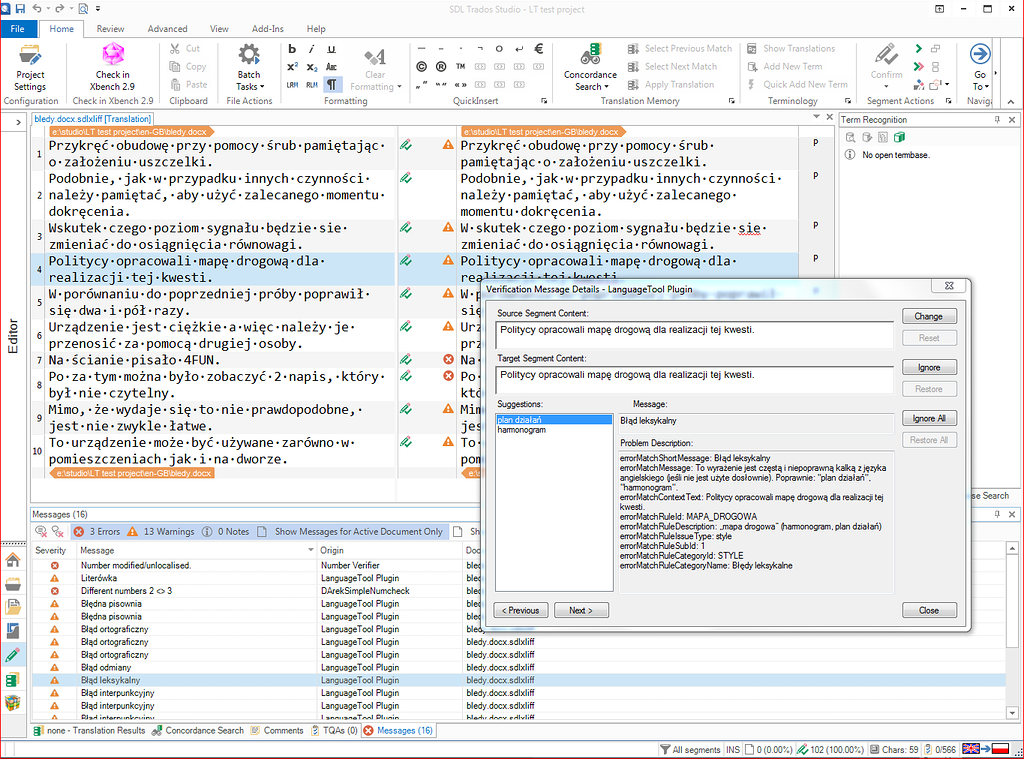Click Undo in quick access toolbar
1024x759 pixels.
tap(37, 8)
